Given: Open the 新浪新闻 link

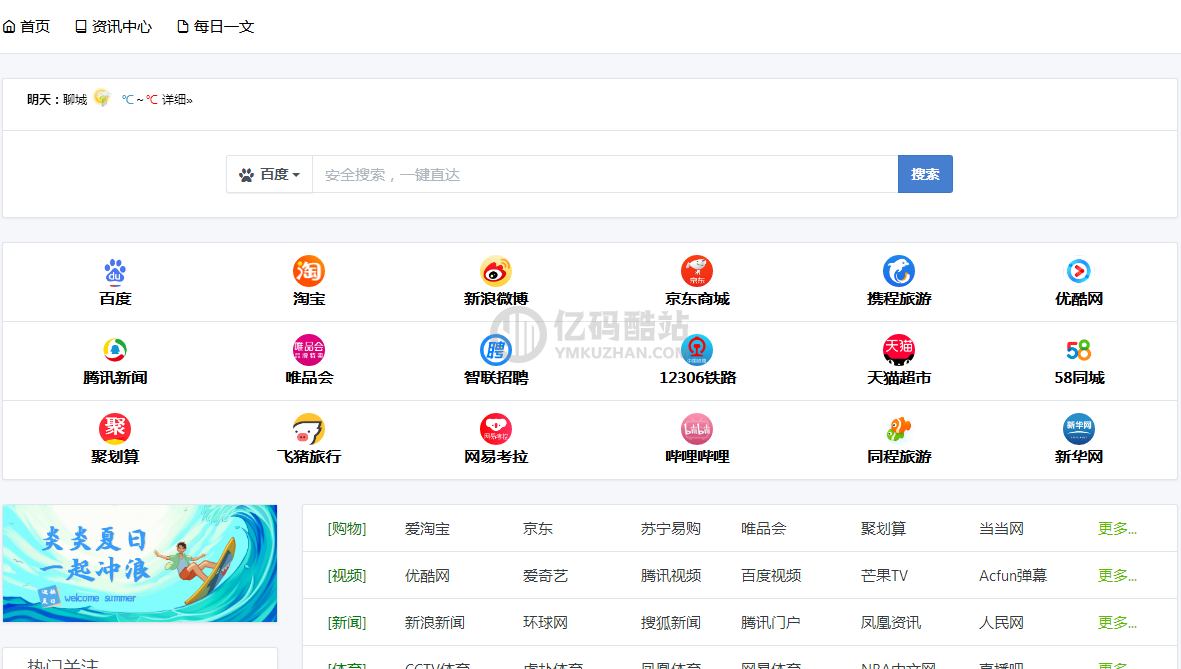Looking at the screenshot, I should pyautogui.click(x=435, y=623).
